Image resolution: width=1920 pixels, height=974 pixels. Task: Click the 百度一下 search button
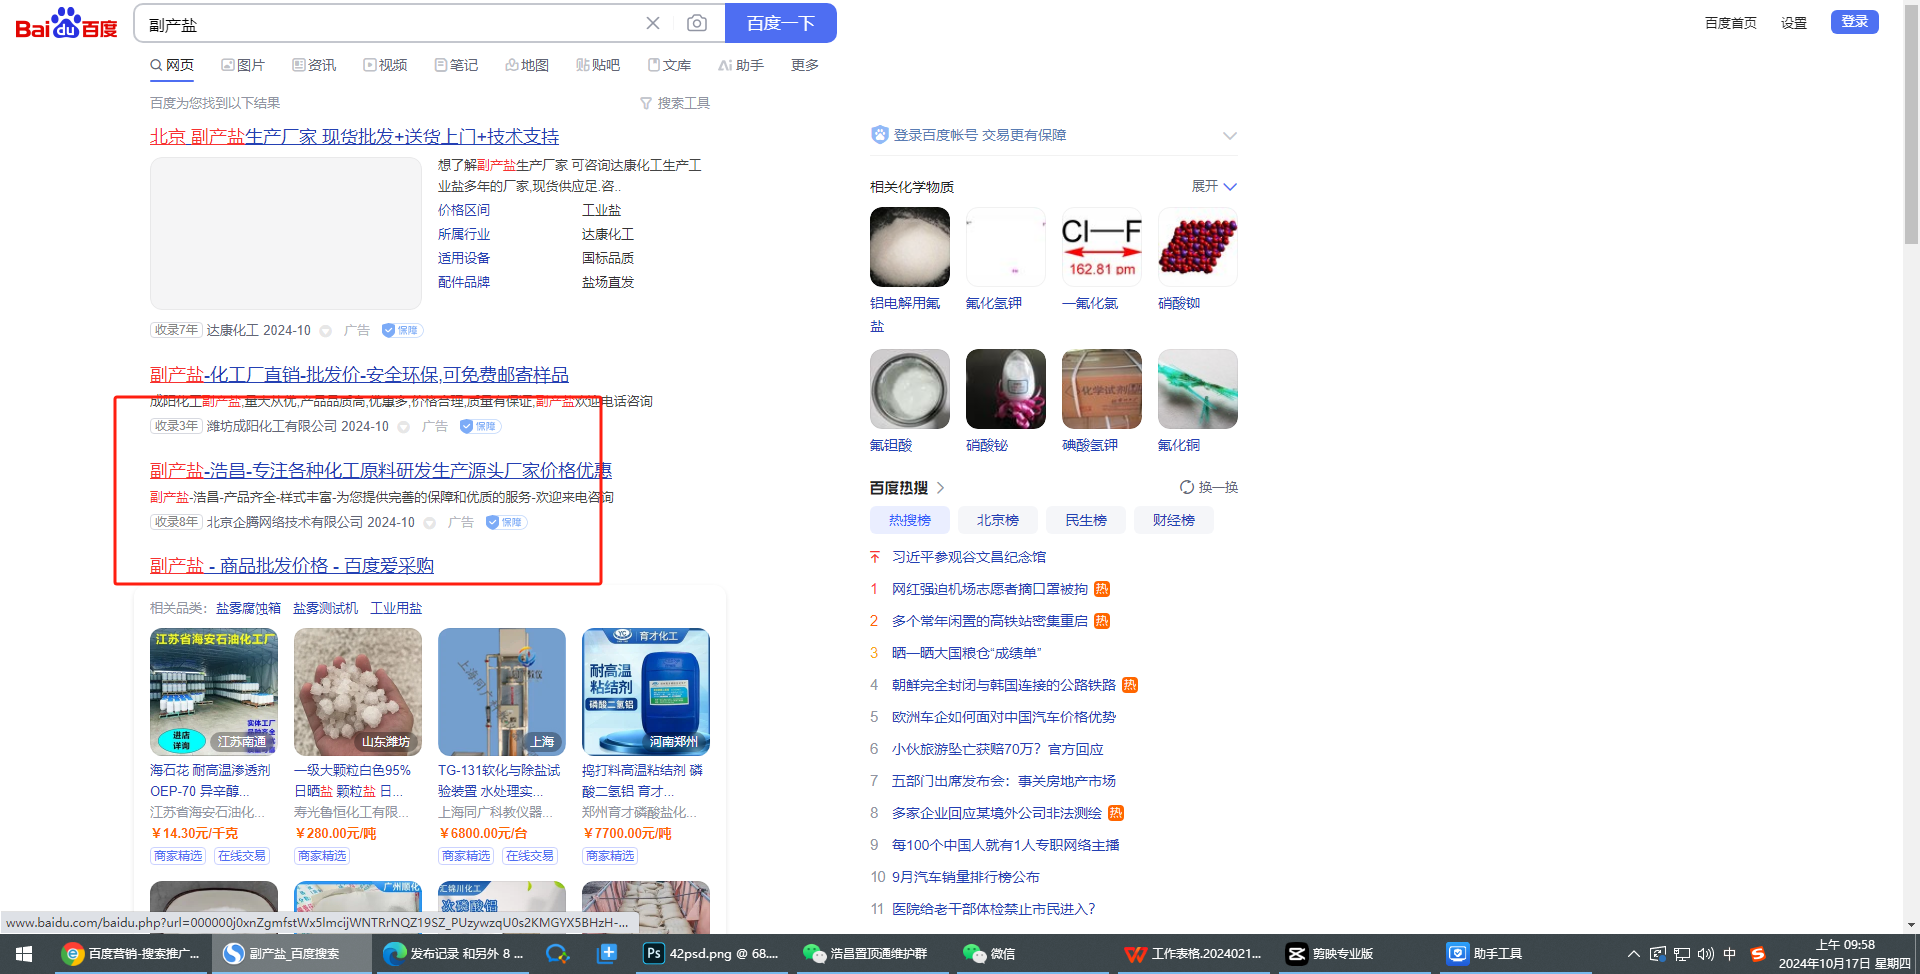pos(781,23)
